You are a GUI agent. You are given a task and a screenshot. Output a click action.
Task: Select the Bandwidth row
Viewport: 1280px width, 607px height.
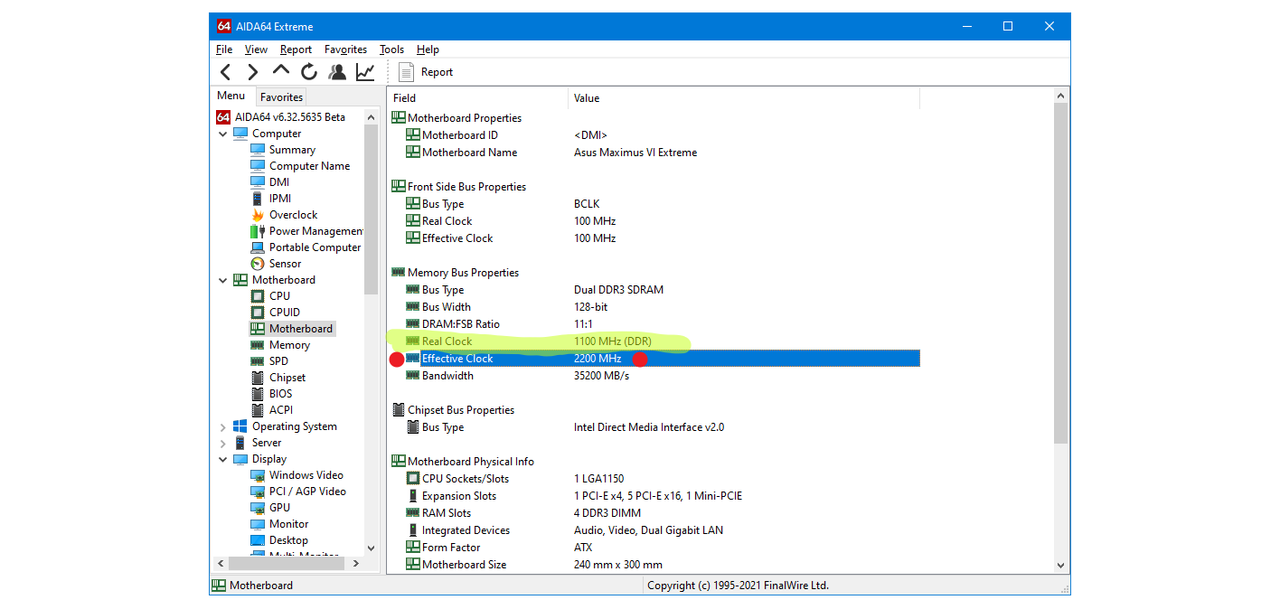coord(654,376)
